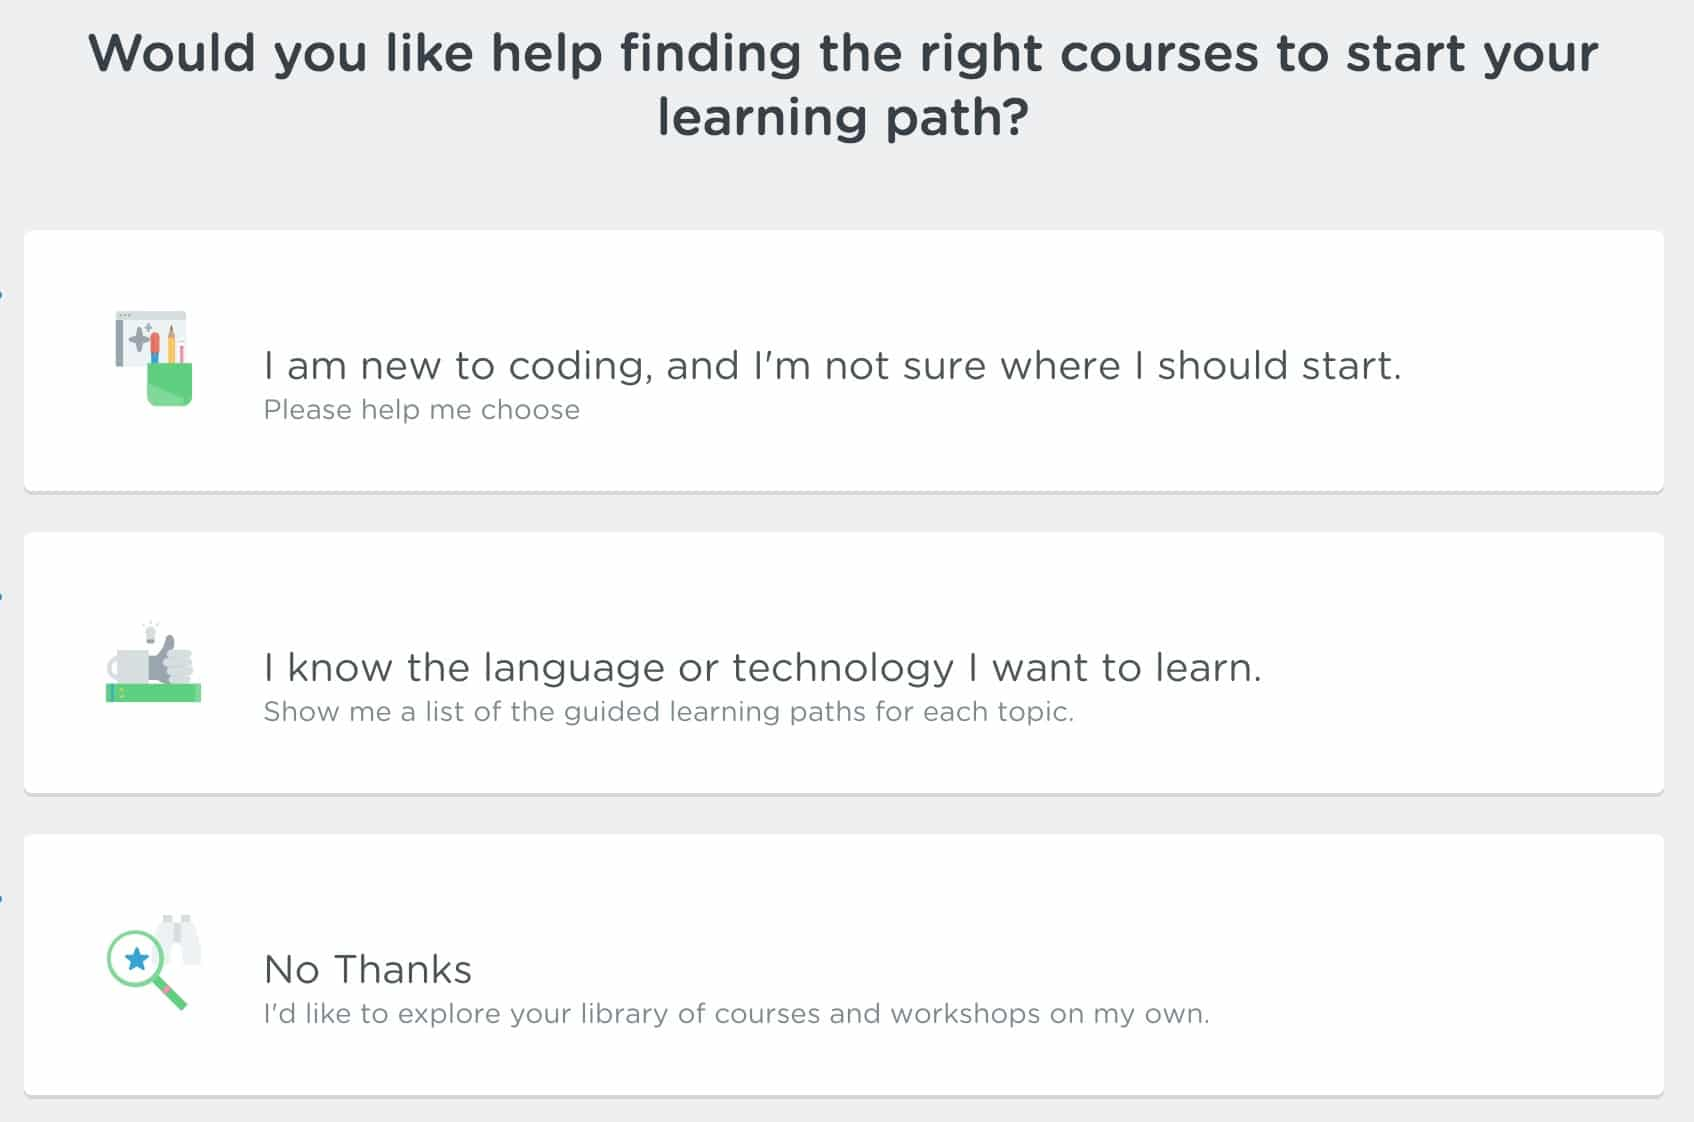Click the "No Thanks" heading text
The height and width of the screenshot is (1122, 1694).
coord(367,969)
